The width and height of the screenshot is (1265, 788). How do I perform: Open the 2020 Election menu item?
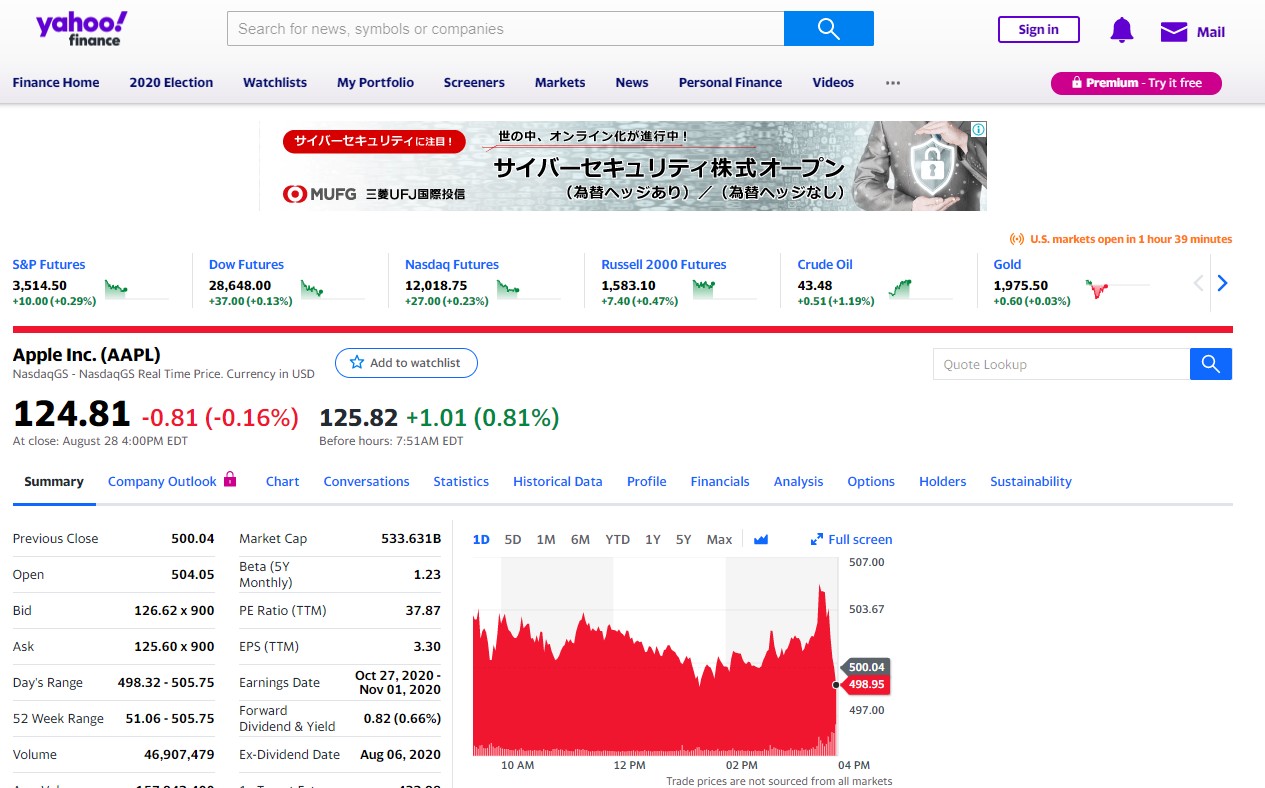coord(171,83)
